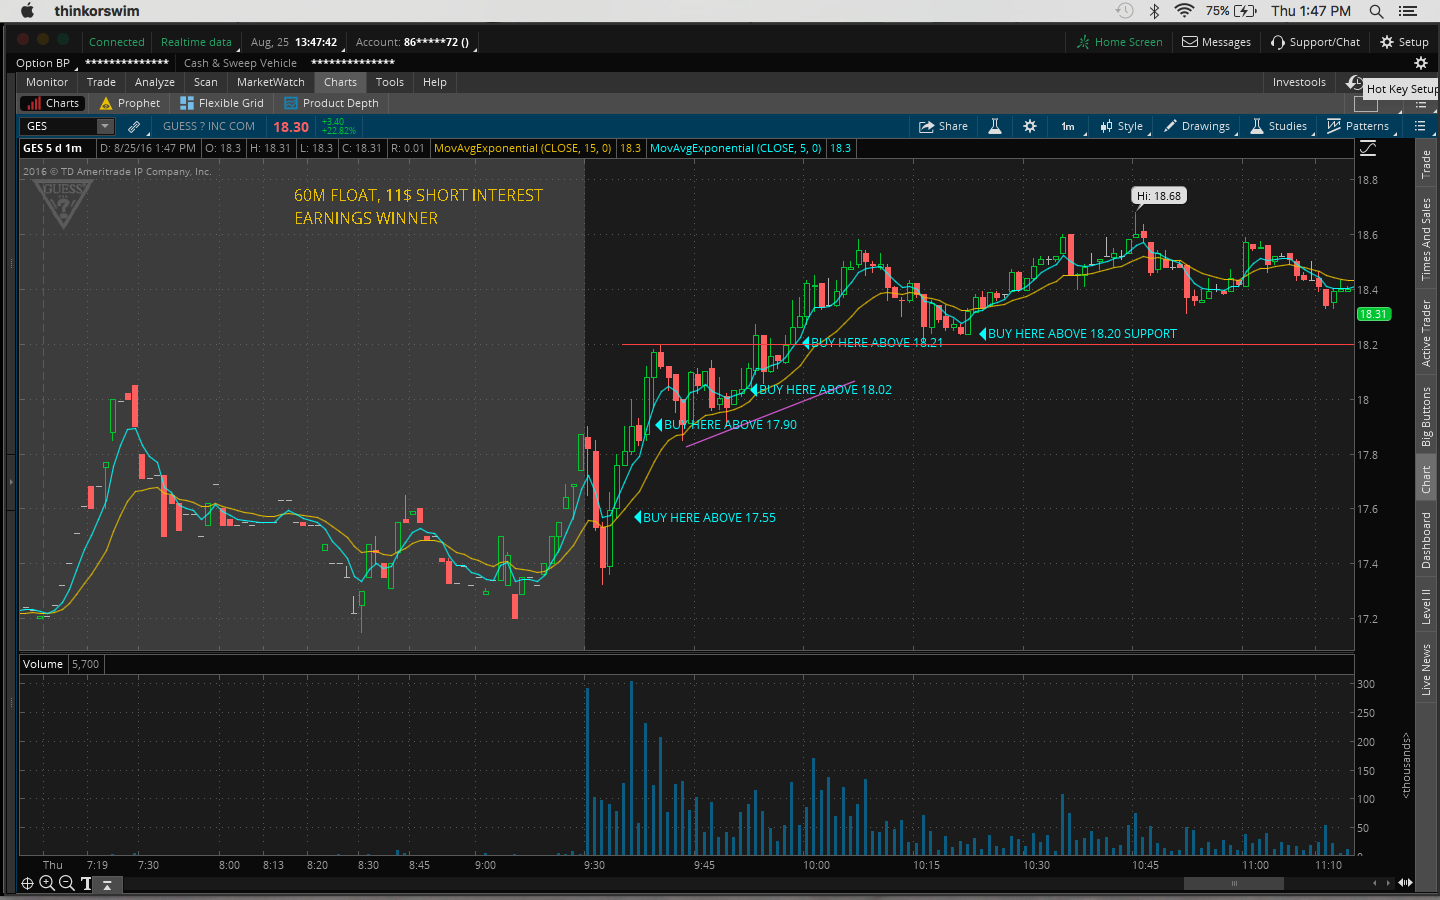1440x900 pixels.
Task: Click the pan crosshair tool icon
Action: (x=27, y=883)
